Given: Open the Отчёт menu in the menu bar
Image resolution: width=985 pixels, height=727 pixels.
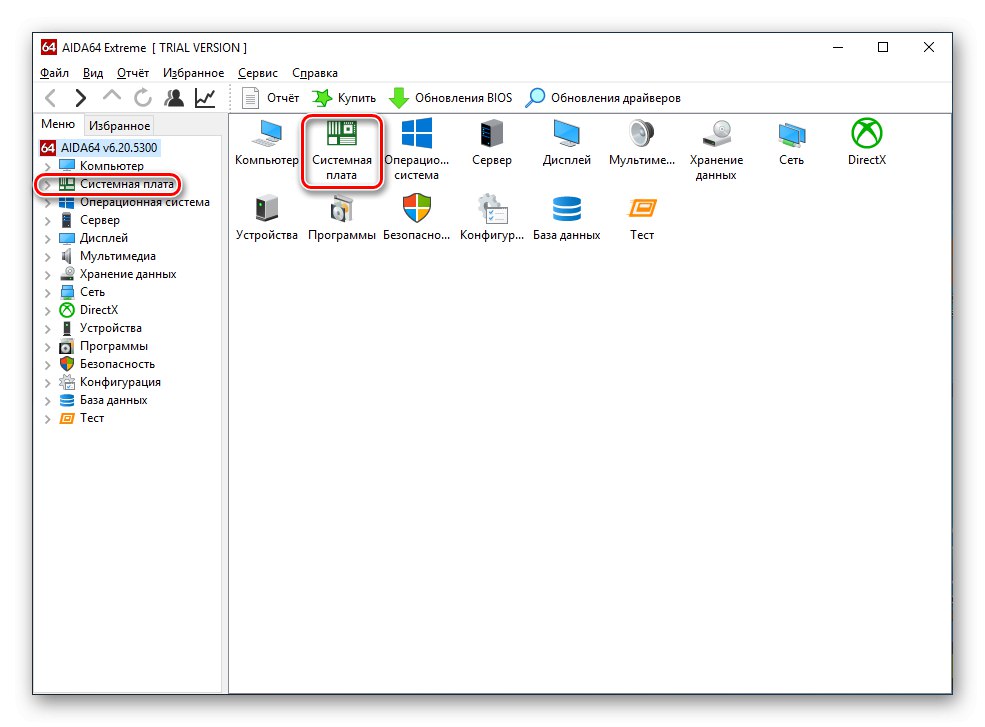Looking at the screenshot, I should 133,73.
